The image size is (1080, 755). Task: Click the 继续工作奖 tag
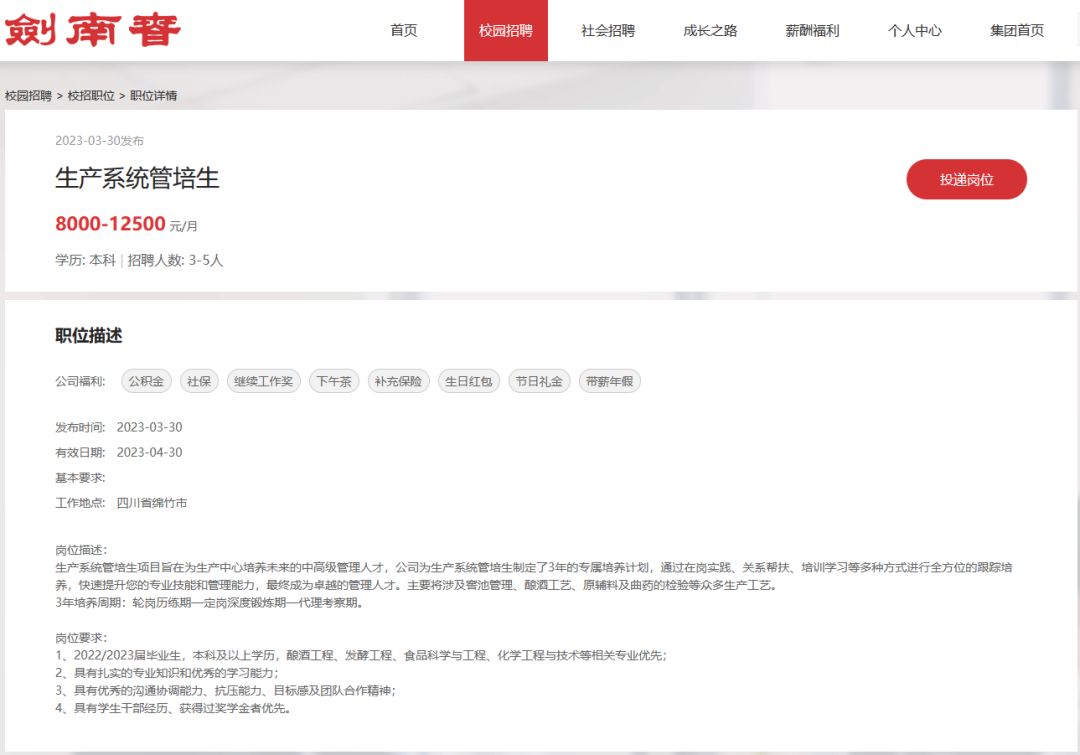(263, 381)
